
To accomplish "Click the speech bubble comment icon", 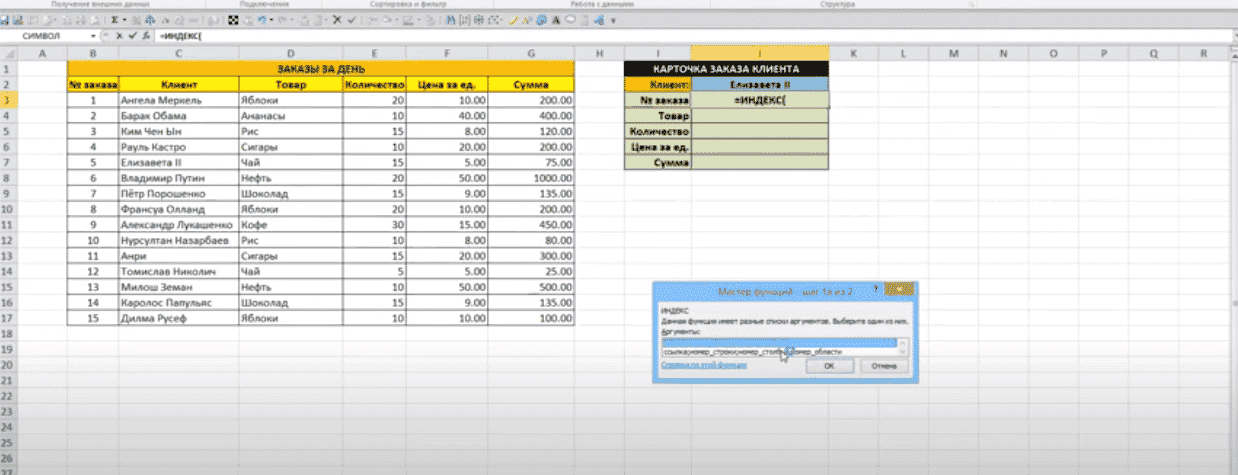I will tap(569, 19).
